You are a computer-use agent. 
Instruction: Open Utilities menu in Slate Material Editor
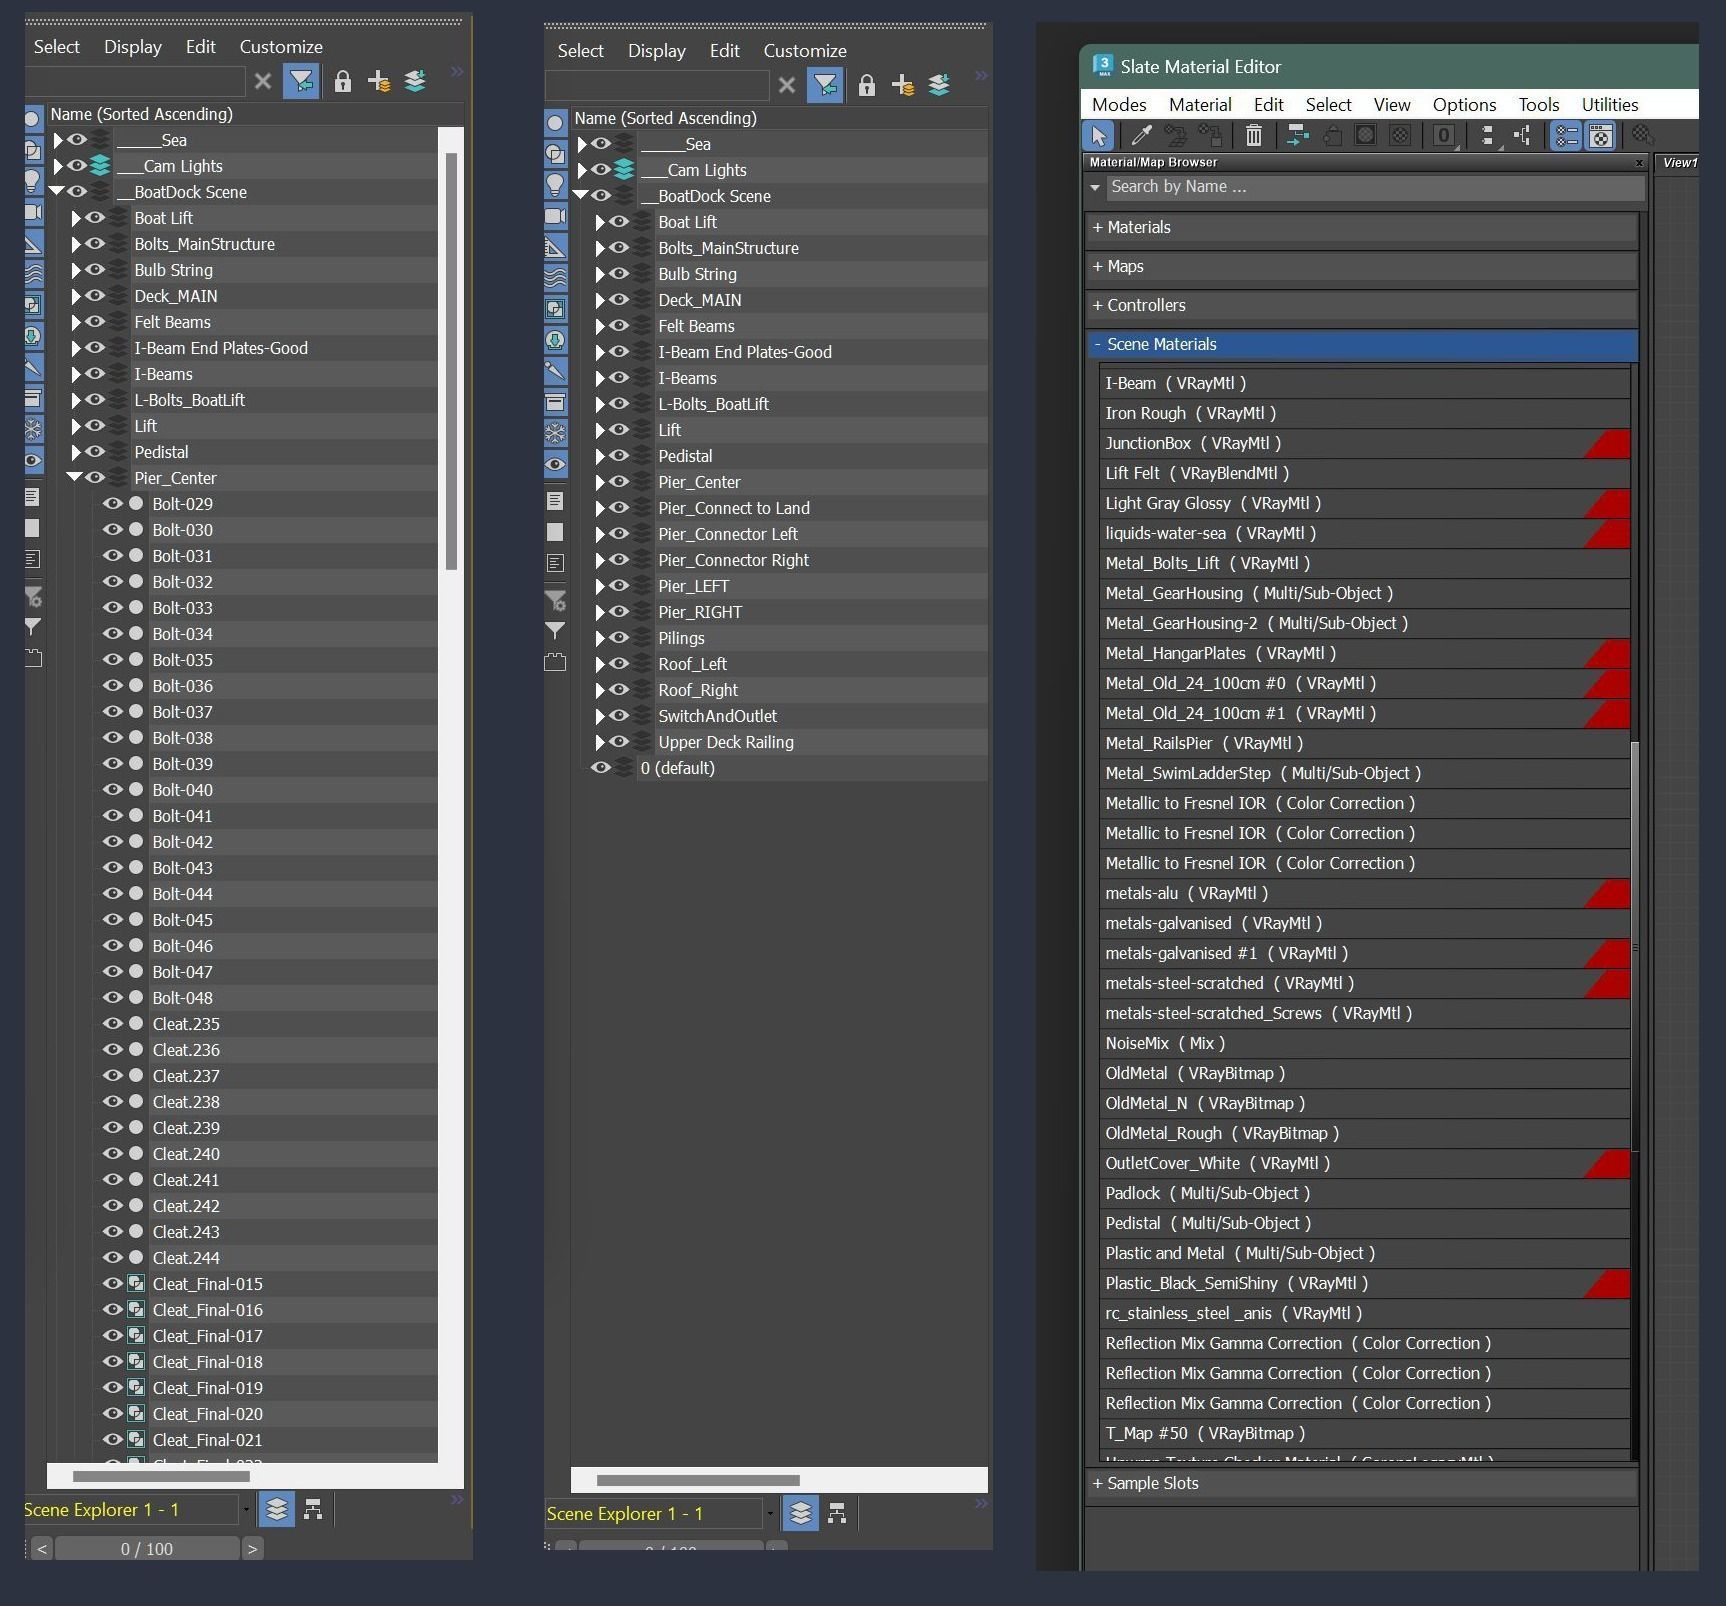point(1610,105)
